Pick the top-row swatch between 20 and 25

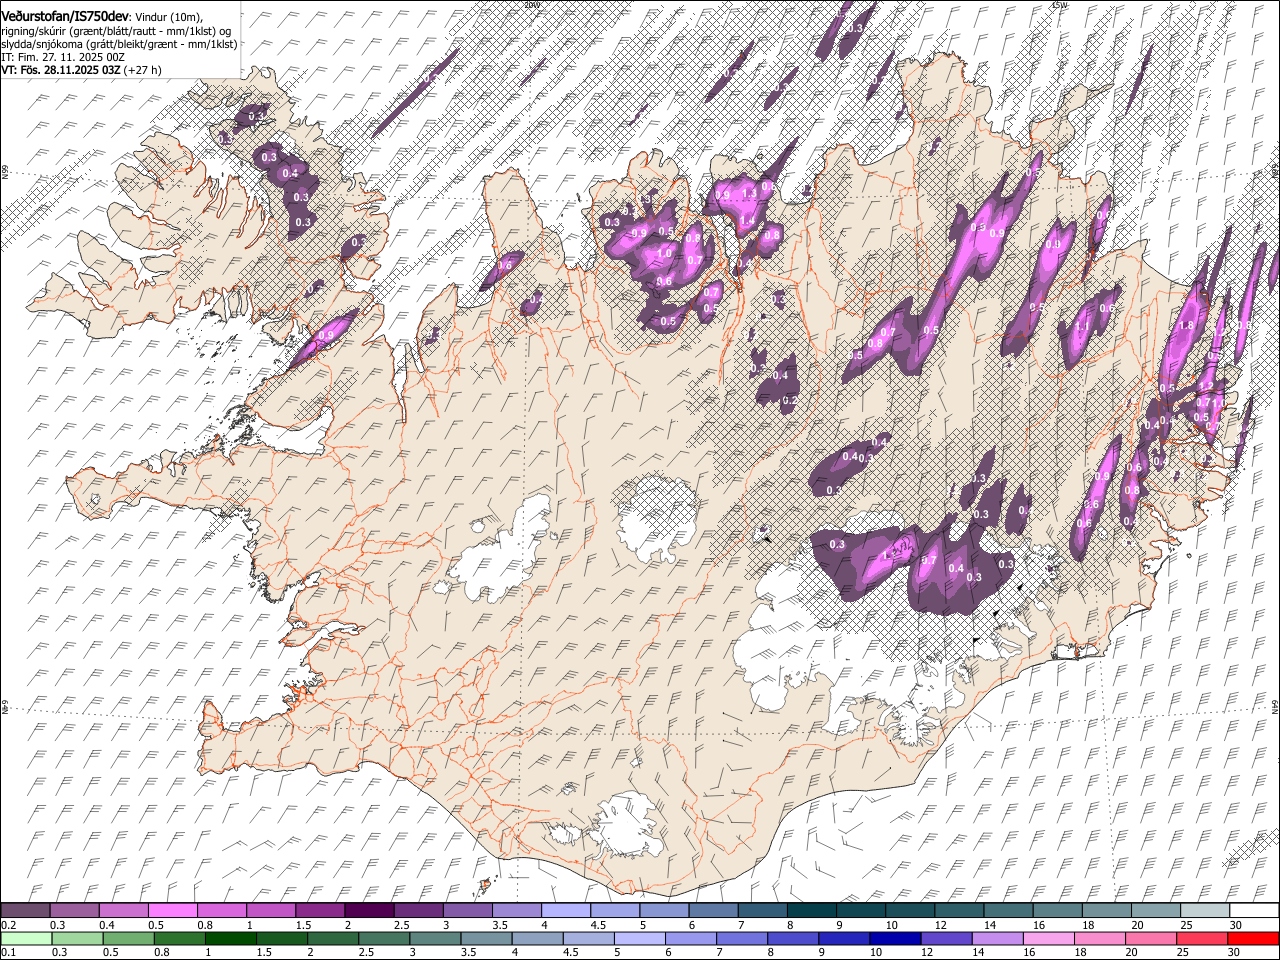pyautogui.click(x=1155, y=910)
